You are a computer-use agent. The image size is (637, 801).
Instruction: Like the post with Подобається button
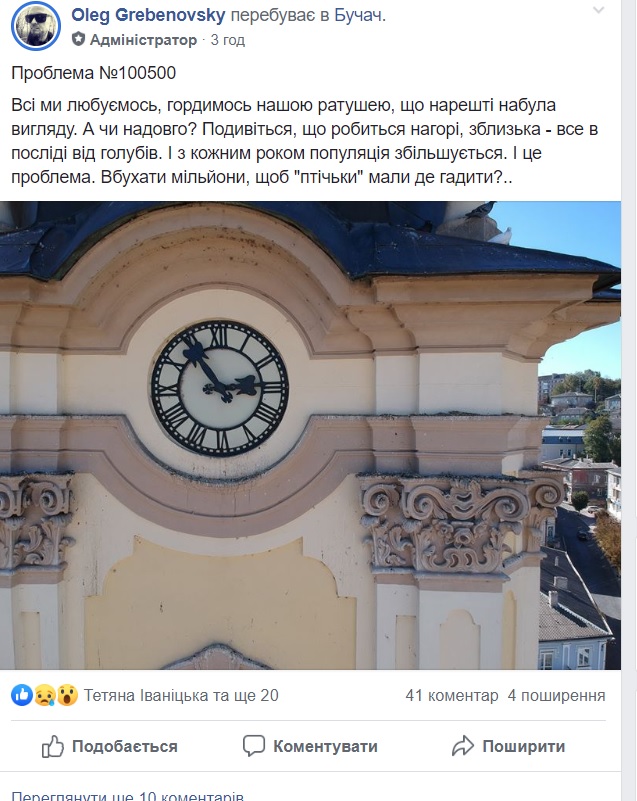pos(109,746)
